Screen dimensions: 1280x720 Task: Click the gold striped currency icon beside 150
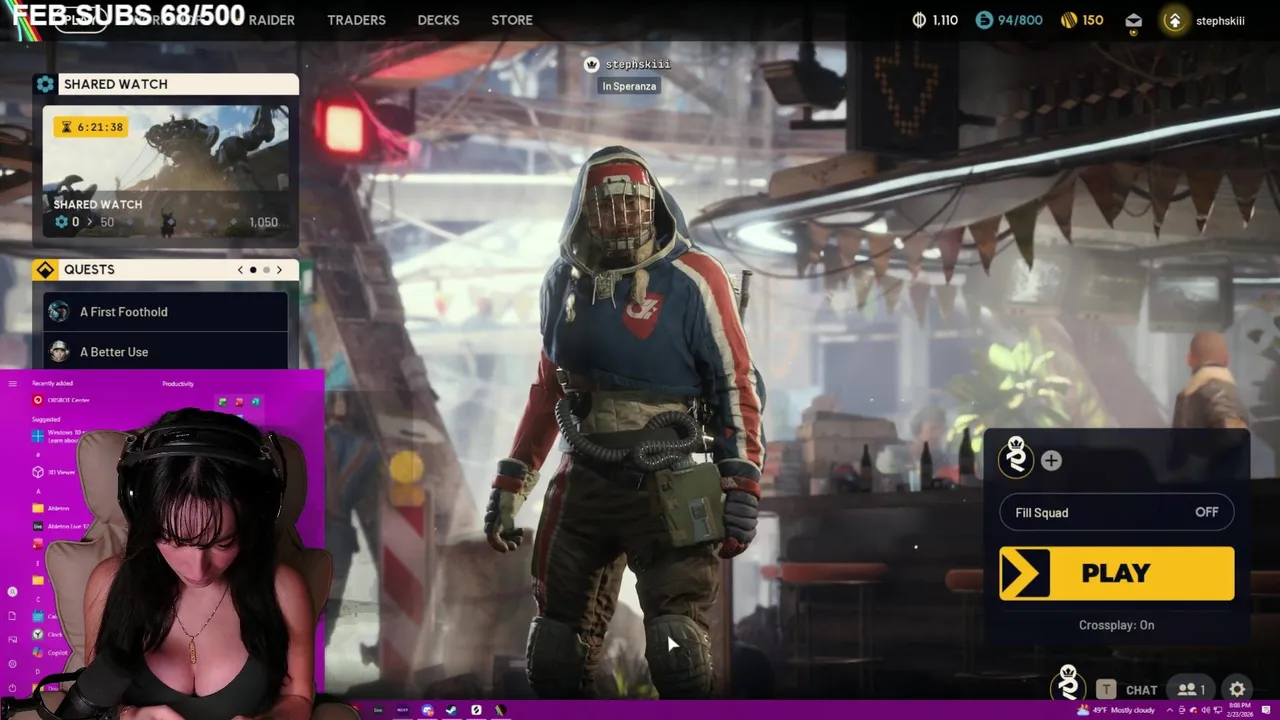(x=1069, y=20)
